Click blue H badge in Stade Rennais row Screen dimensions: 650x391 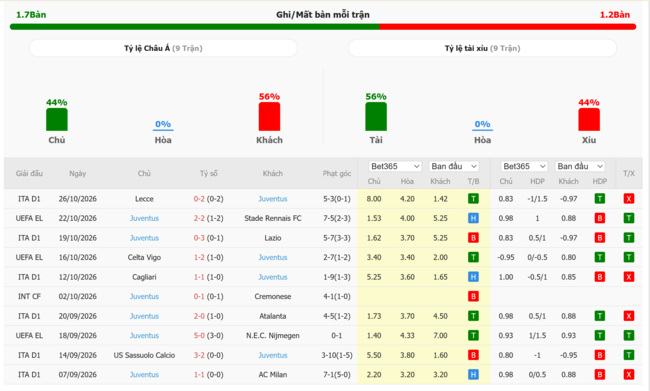coord(473,218)
